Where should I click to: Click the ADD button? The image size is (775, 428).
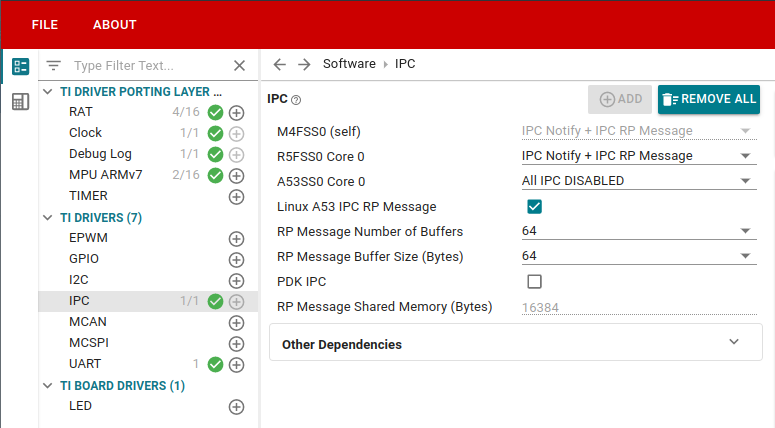pyautogui.click(x=620, y=99)
